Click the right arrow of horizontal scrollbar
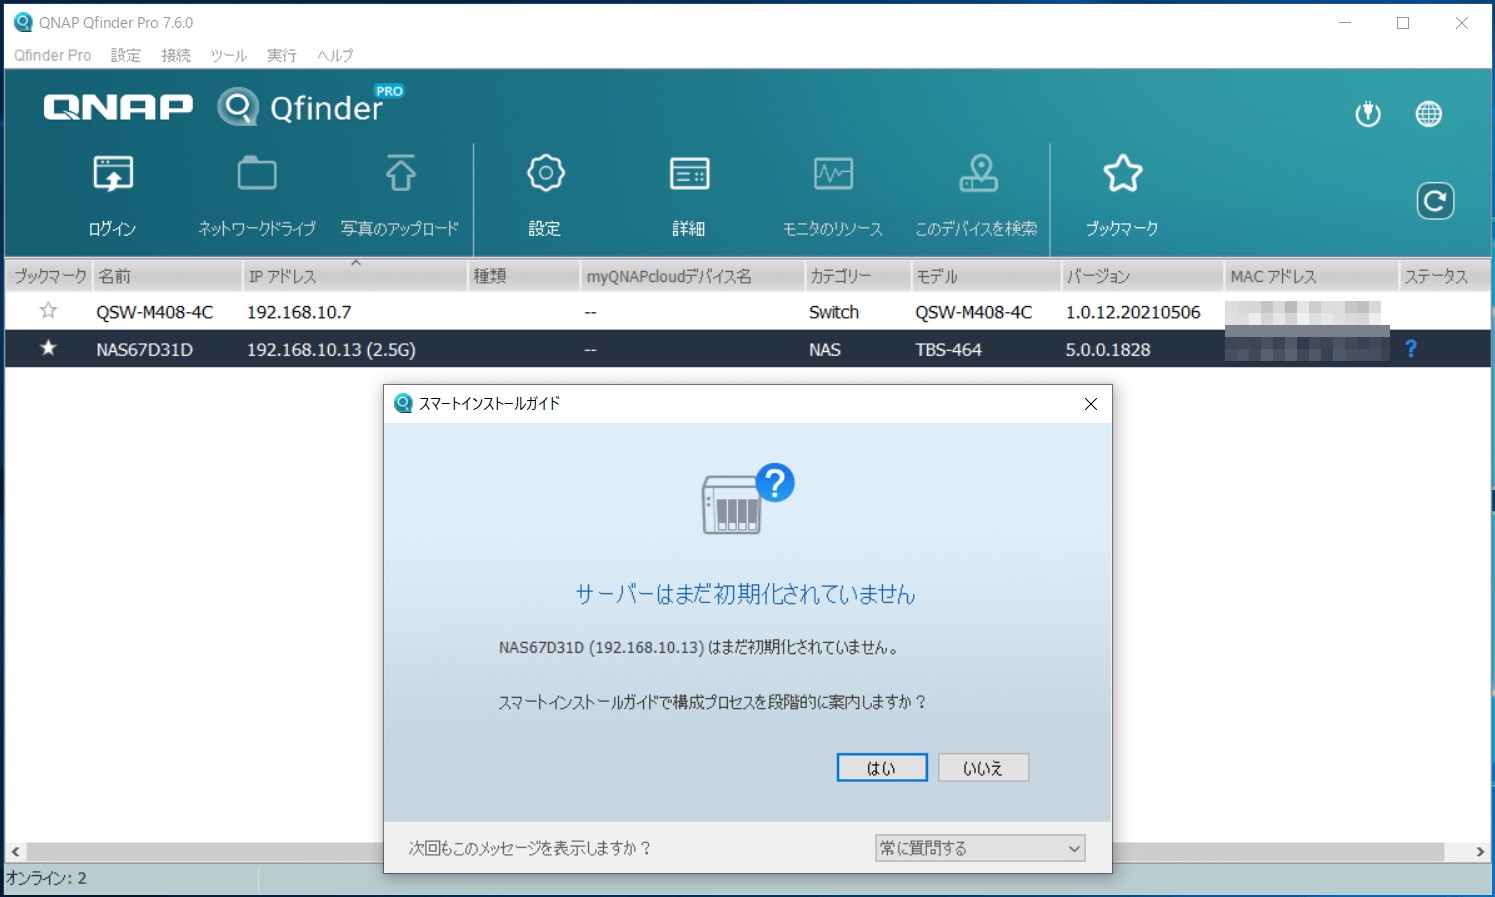This screenshot has height=897, width=1495. [x=1480, y=852]
